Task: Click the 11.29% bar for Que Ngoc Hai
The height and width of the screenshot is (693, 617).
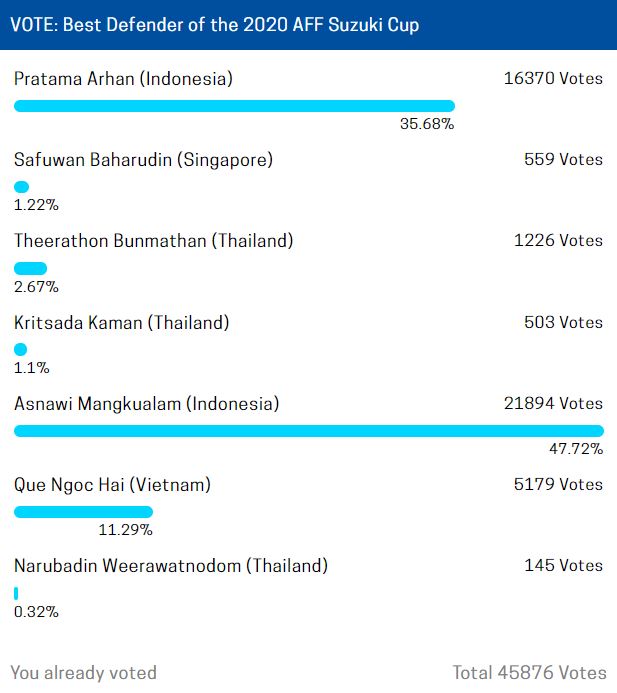Action: click(x=84, y=512)
